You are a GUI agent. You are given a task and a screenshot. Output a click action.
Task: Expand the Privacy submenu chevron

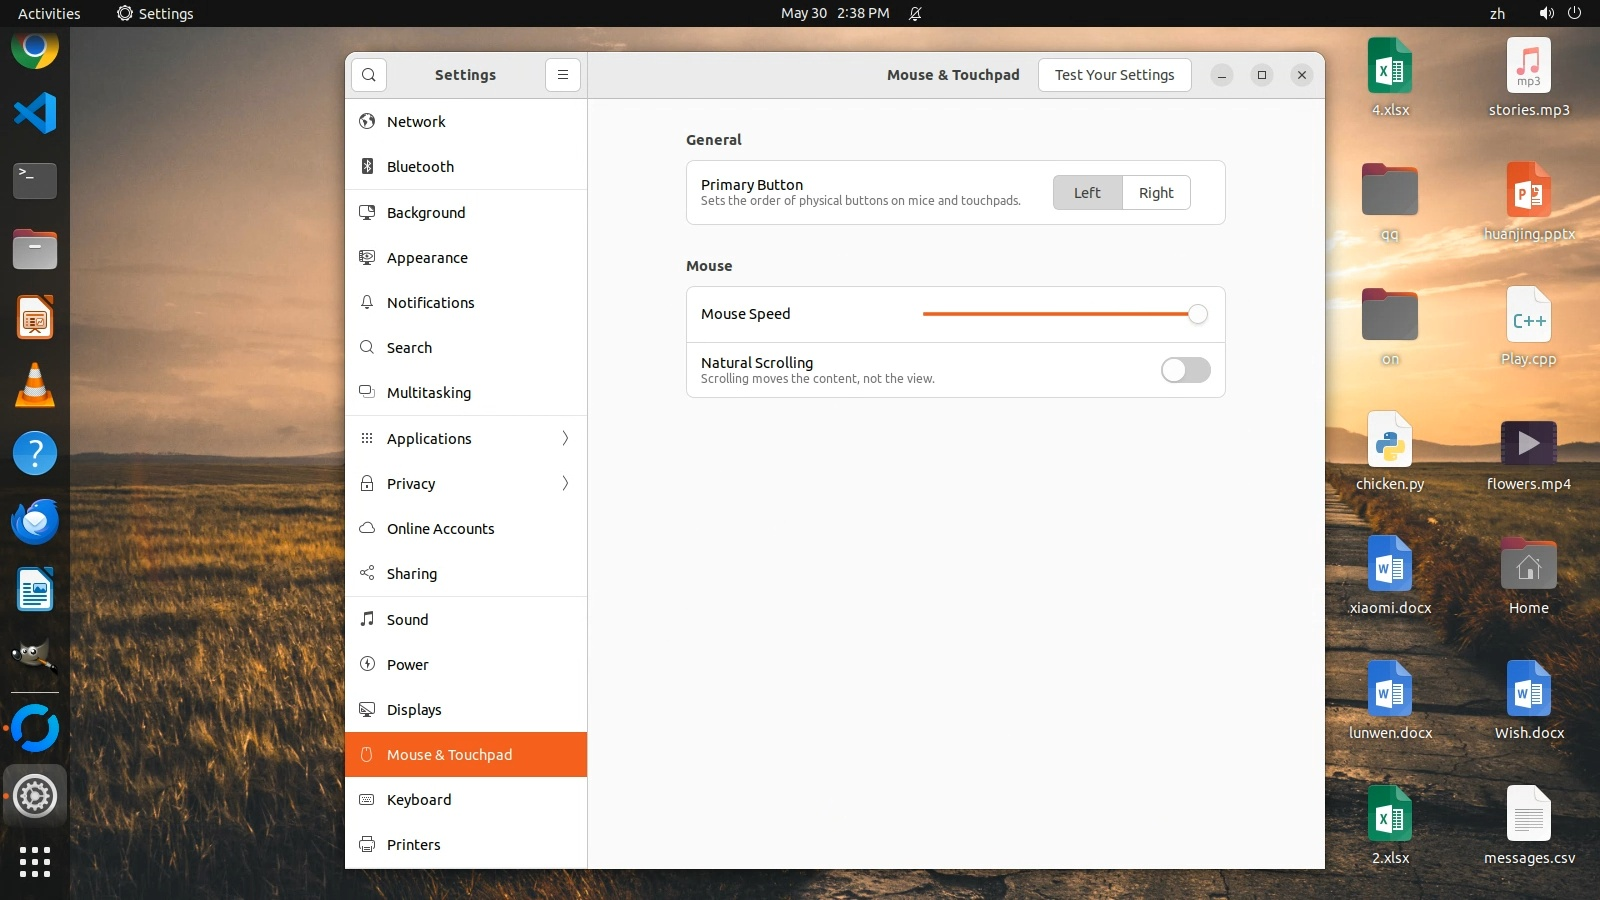[x=565, y=483]
